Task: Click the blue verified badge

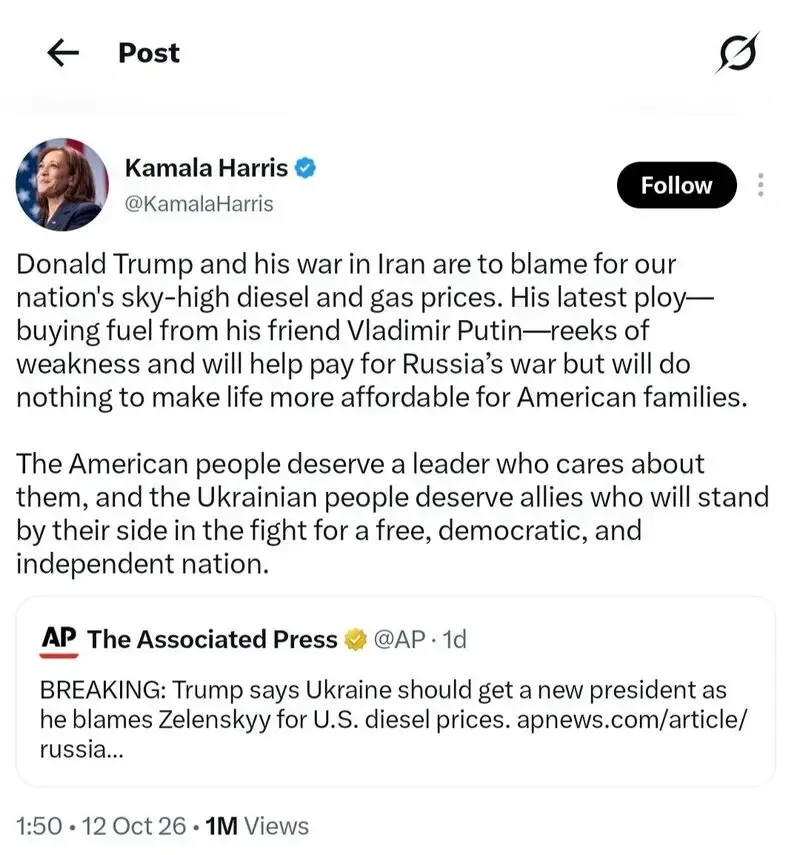Action: tap(305, 168)
